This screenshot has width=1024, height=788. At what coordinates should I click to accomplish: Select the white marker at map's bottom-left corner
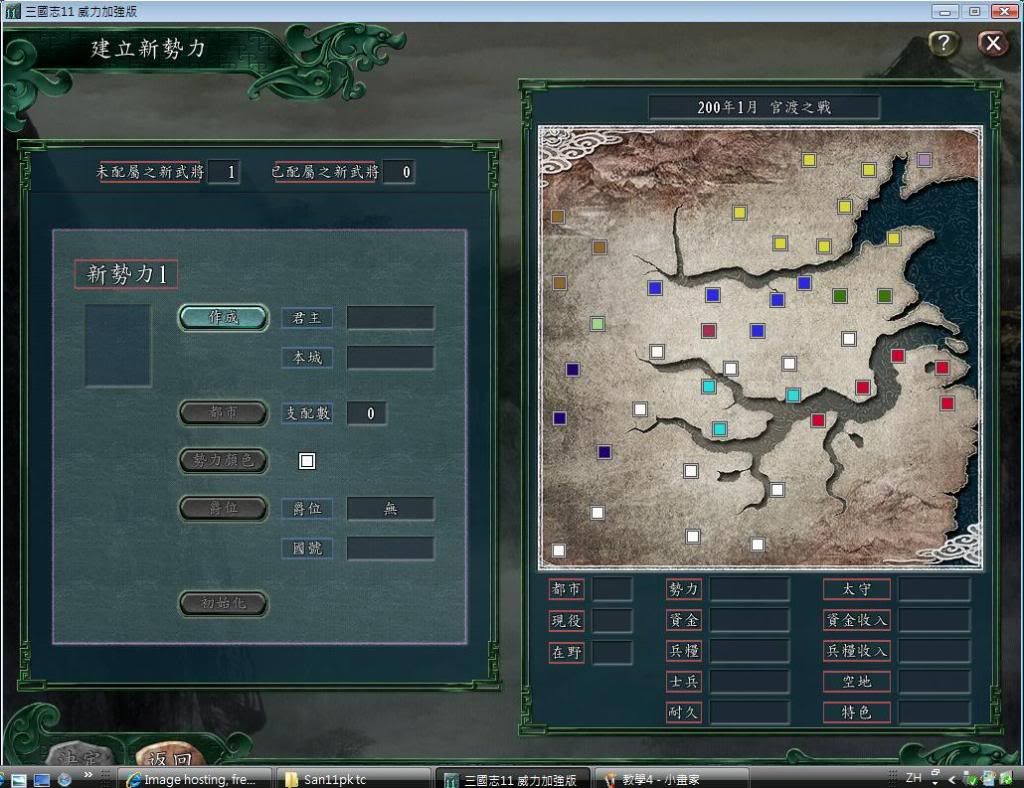[x=558, y=550]
